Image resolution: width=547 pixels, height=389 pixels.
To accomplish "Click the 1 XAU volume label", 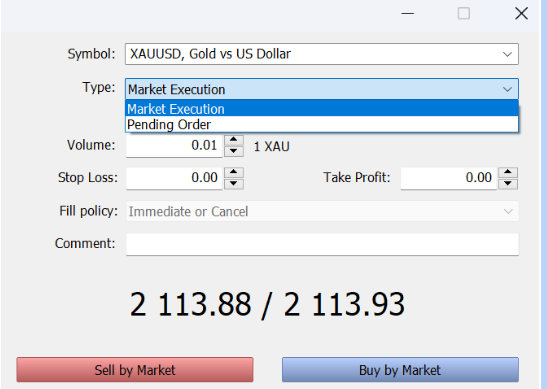I will point(271,147).
